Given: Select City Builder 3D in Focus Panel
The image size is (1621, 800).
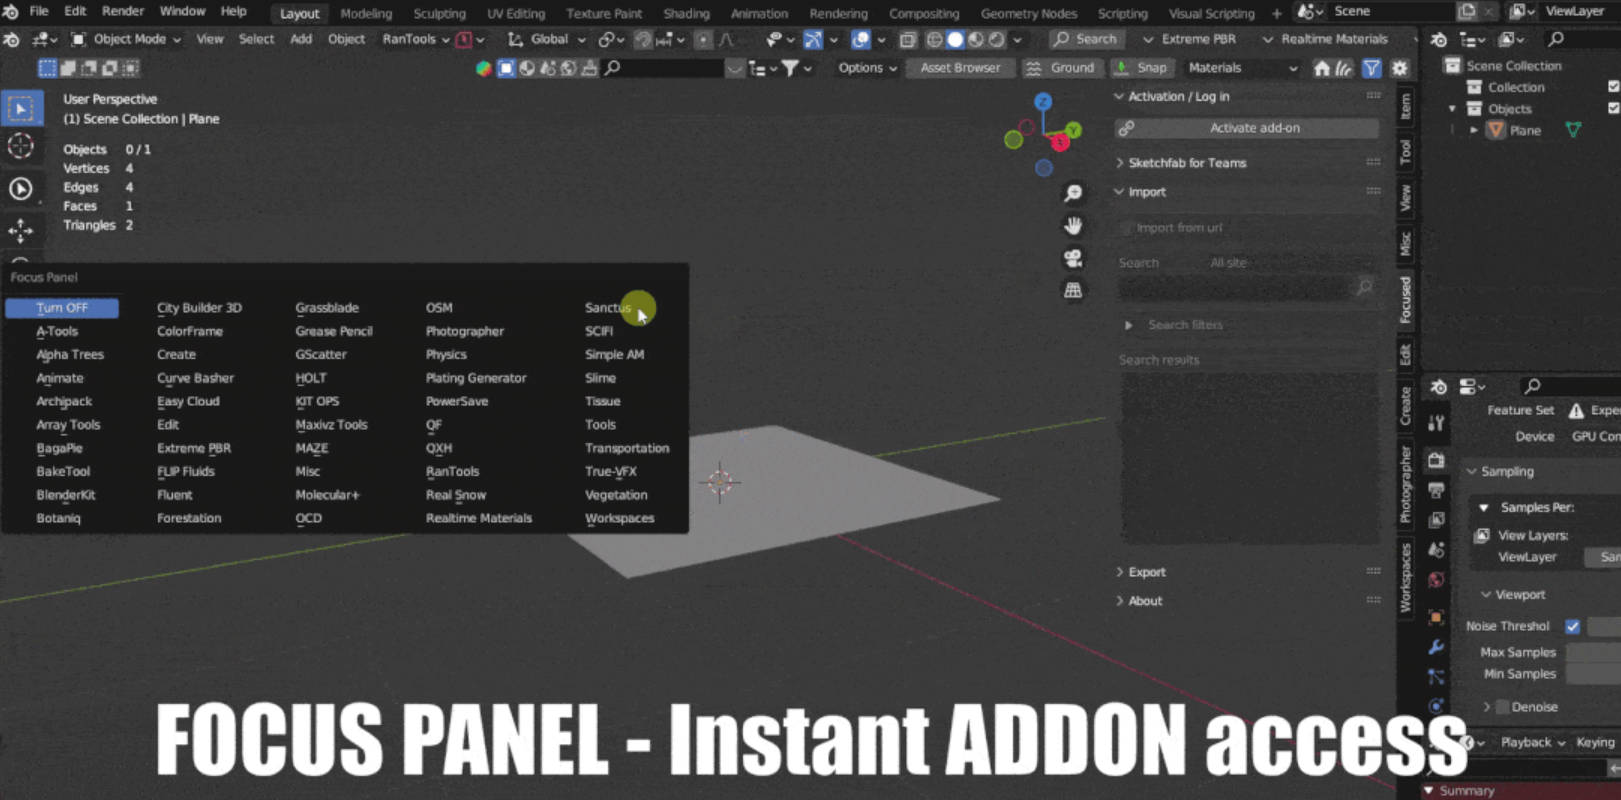Looking at the screenshot, I should [x=199, y=308].
